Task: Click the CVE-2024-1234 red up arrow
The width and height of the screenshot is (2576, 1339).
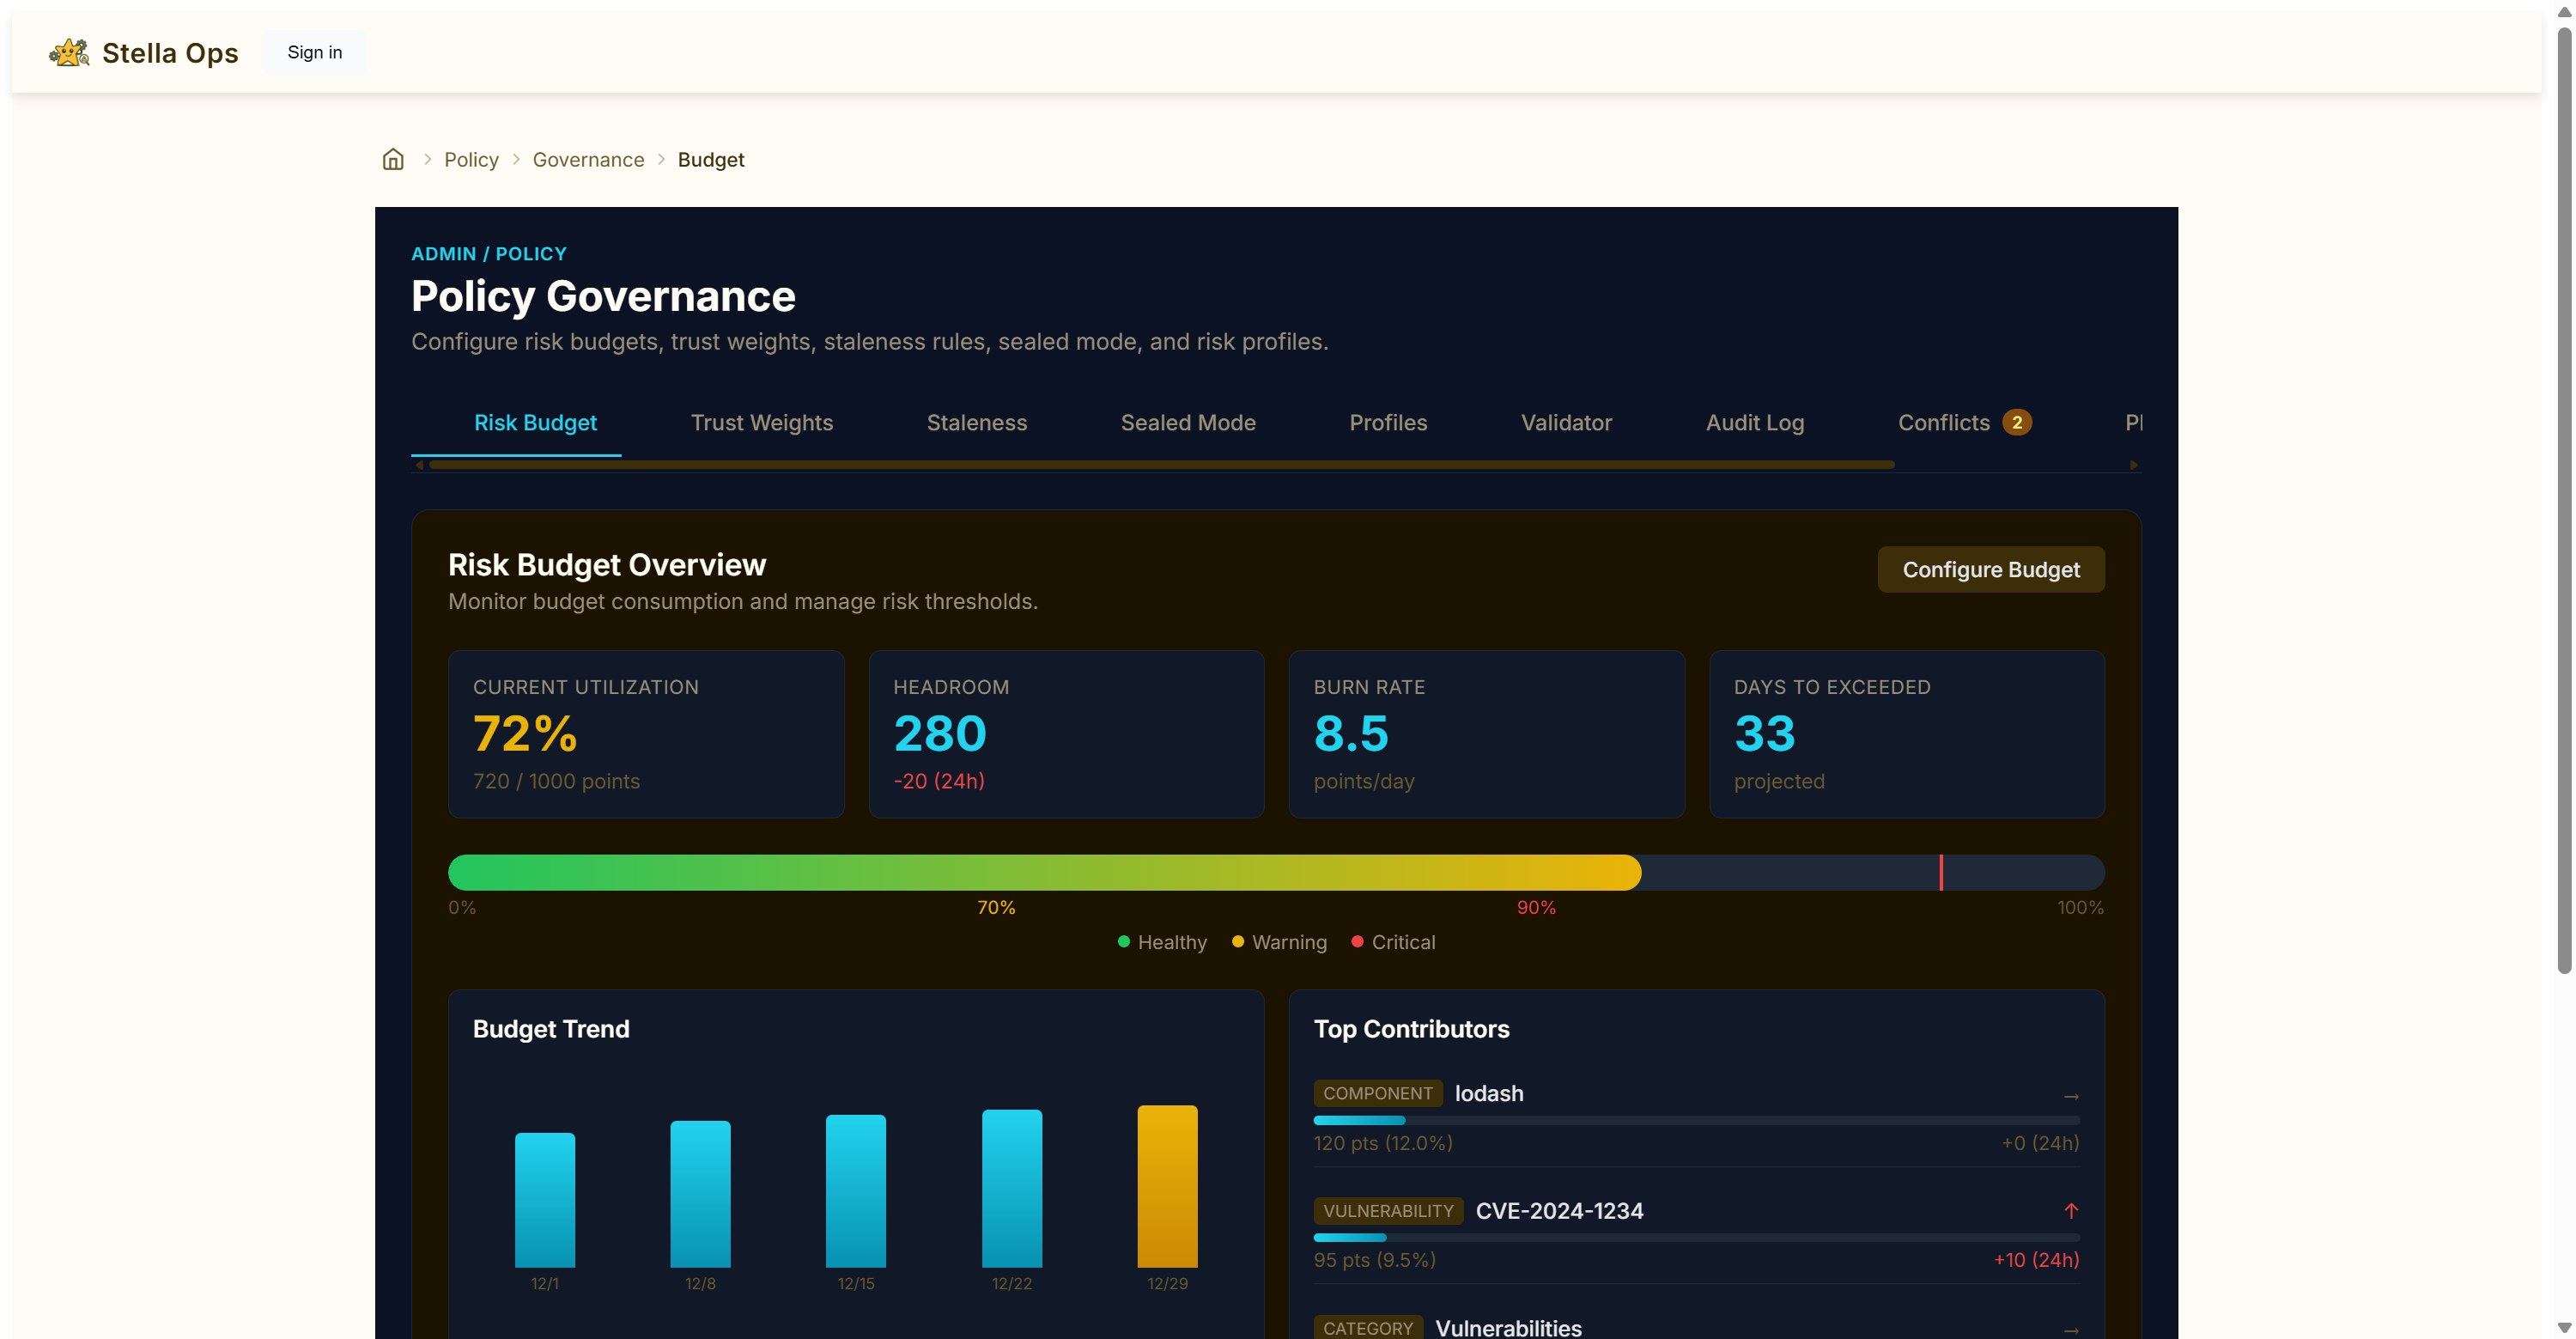Action: click(x=2070, y=1211)
